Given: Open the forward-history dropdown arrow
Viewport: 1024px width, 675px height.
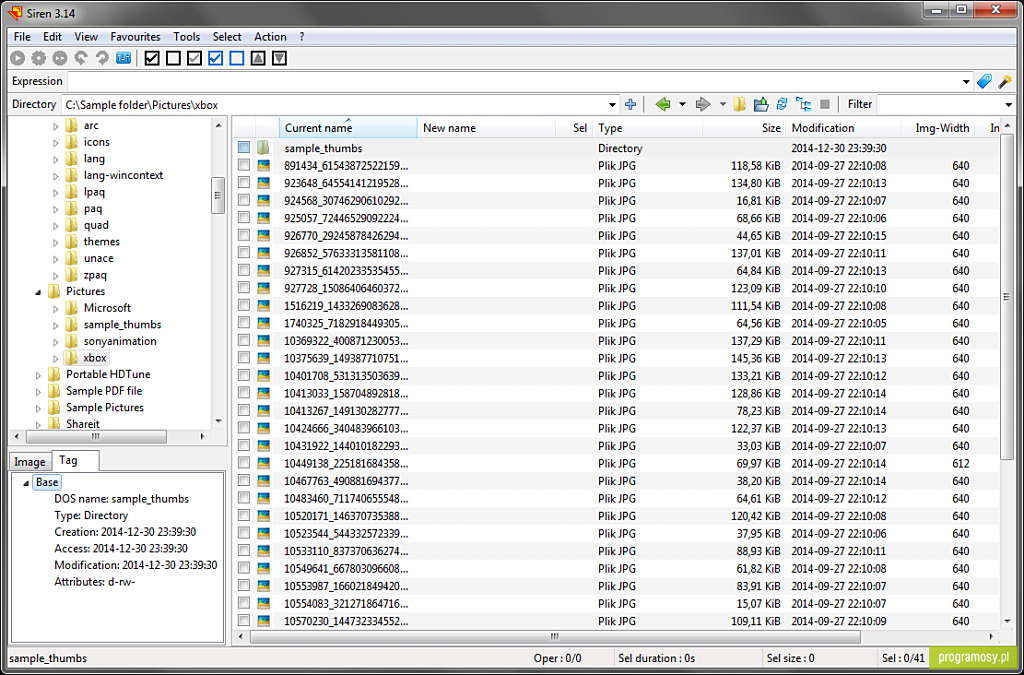Looking at the screenshot, I should click(x=722, y=104).
